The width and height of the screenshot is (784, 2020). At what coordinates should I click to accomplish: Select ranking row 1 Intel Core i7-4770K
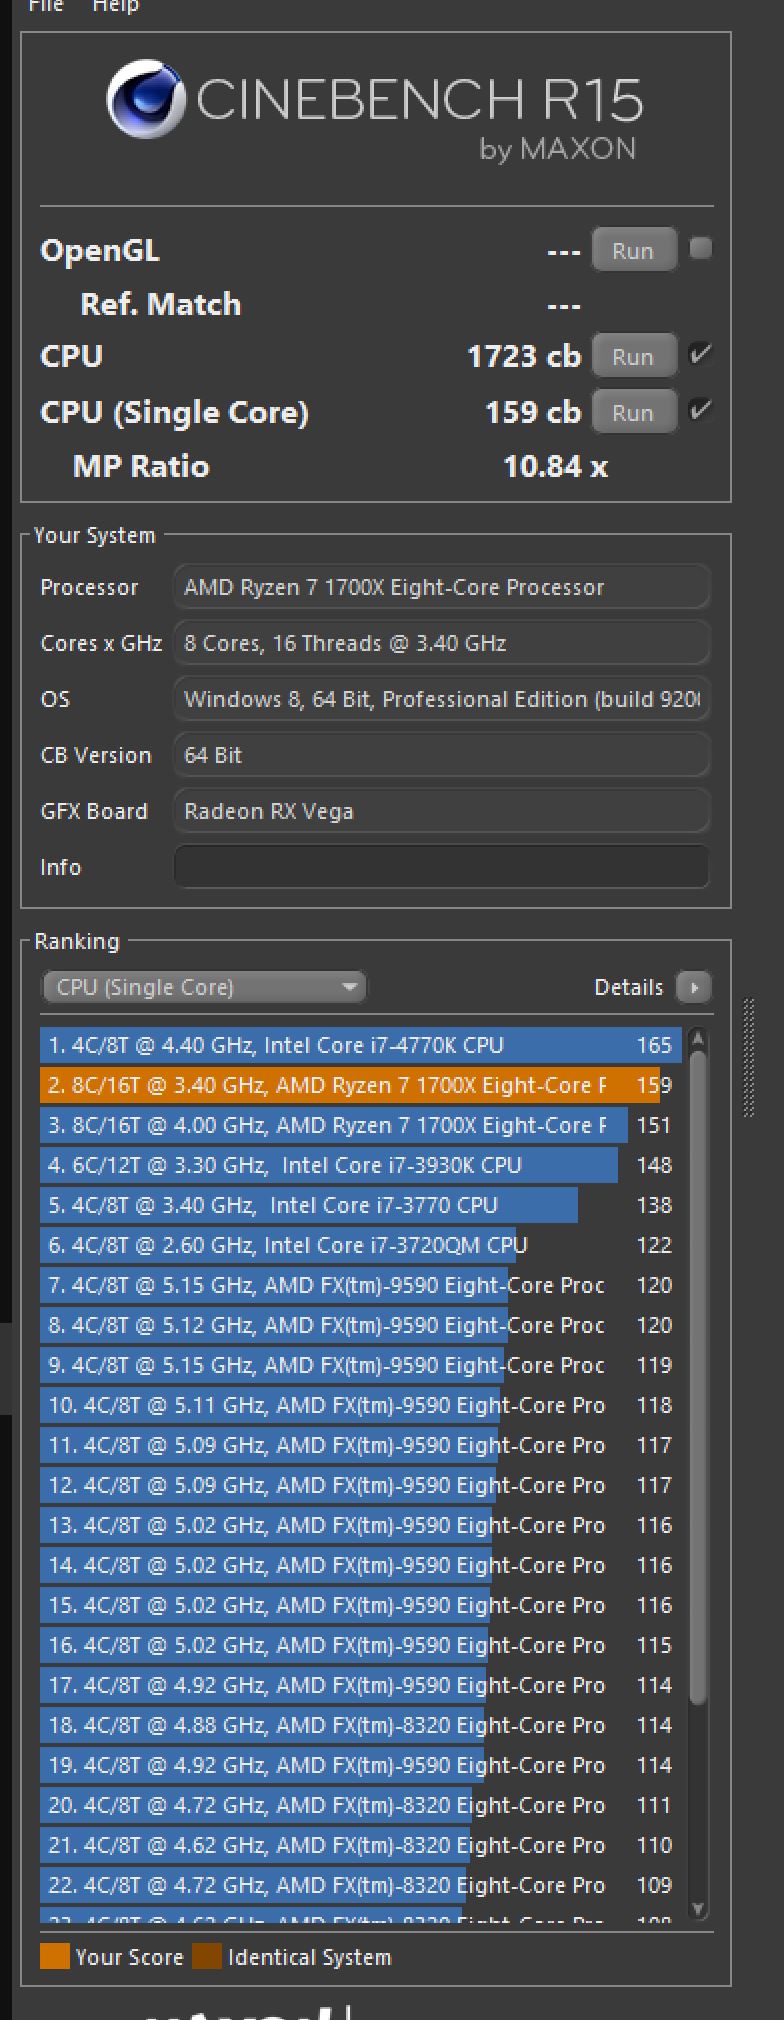361,1045
